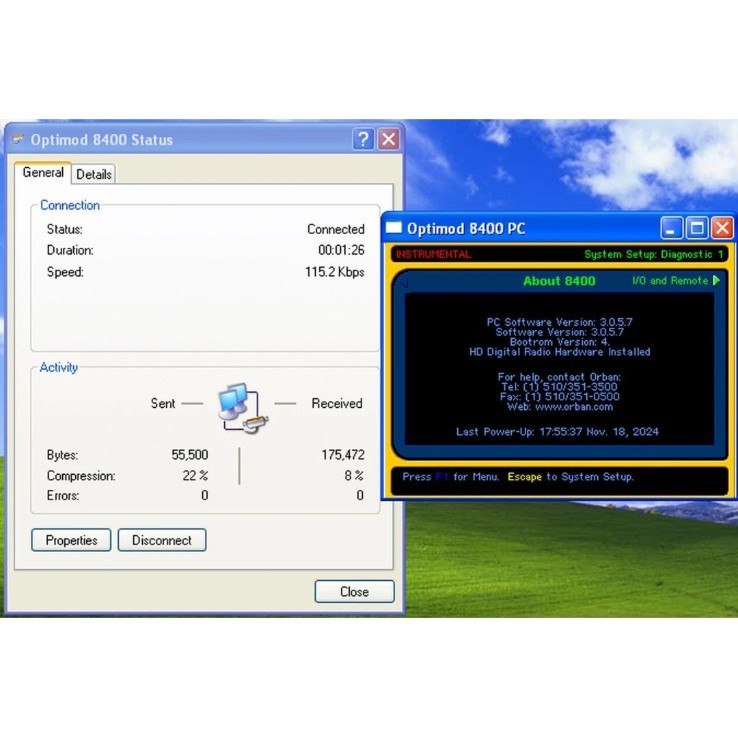The width and height of the screenshot is (738, 737).
Task: Click the green I/O and Remote arrow
Action: (x=716, y=281)
